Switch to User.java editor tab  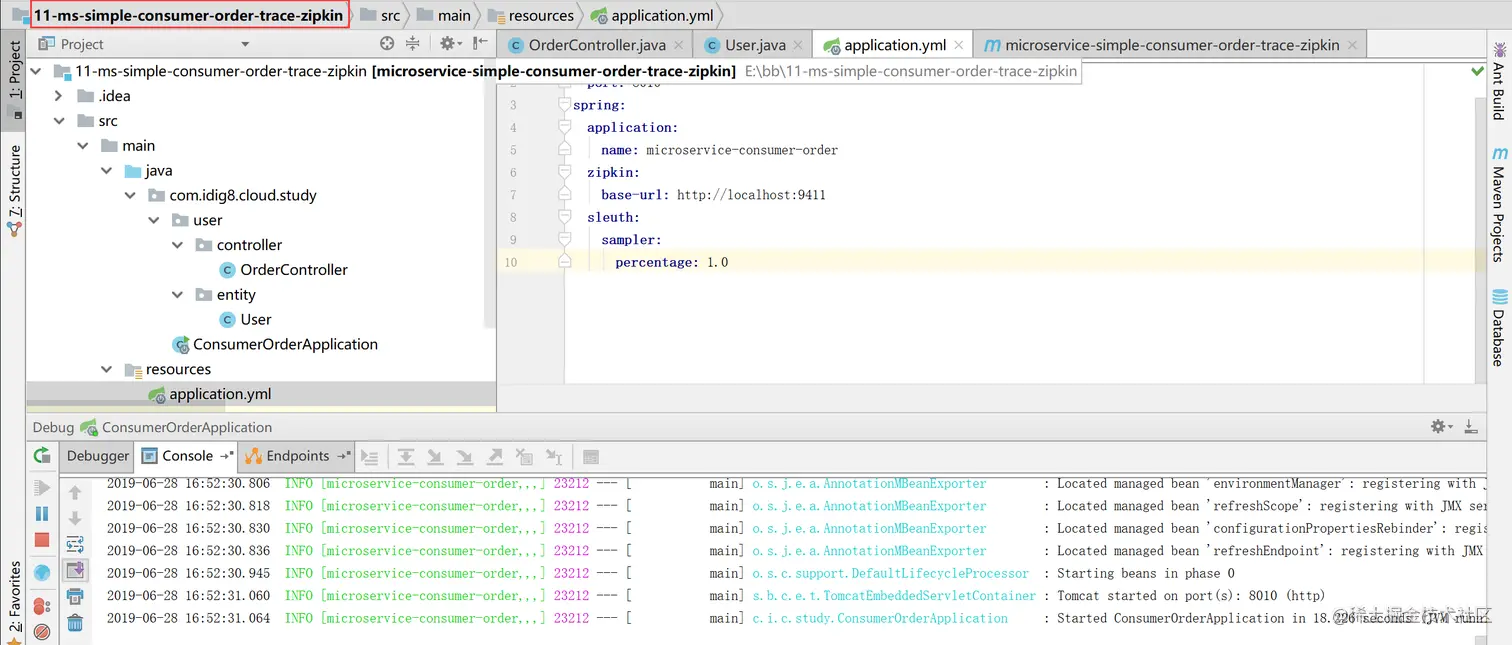pos(755,45)
